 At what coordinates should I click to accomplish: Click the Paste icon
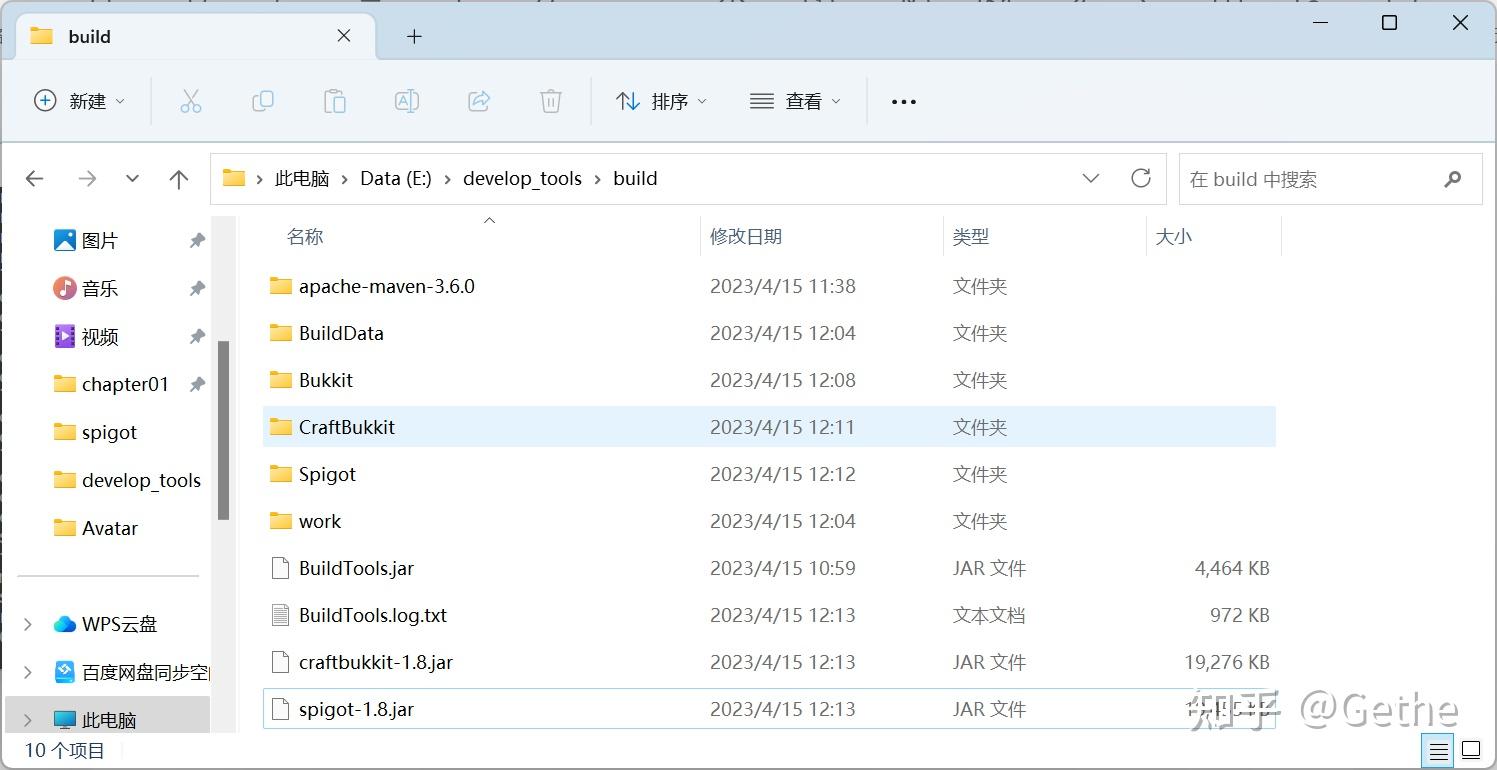[x=335, y=100]
